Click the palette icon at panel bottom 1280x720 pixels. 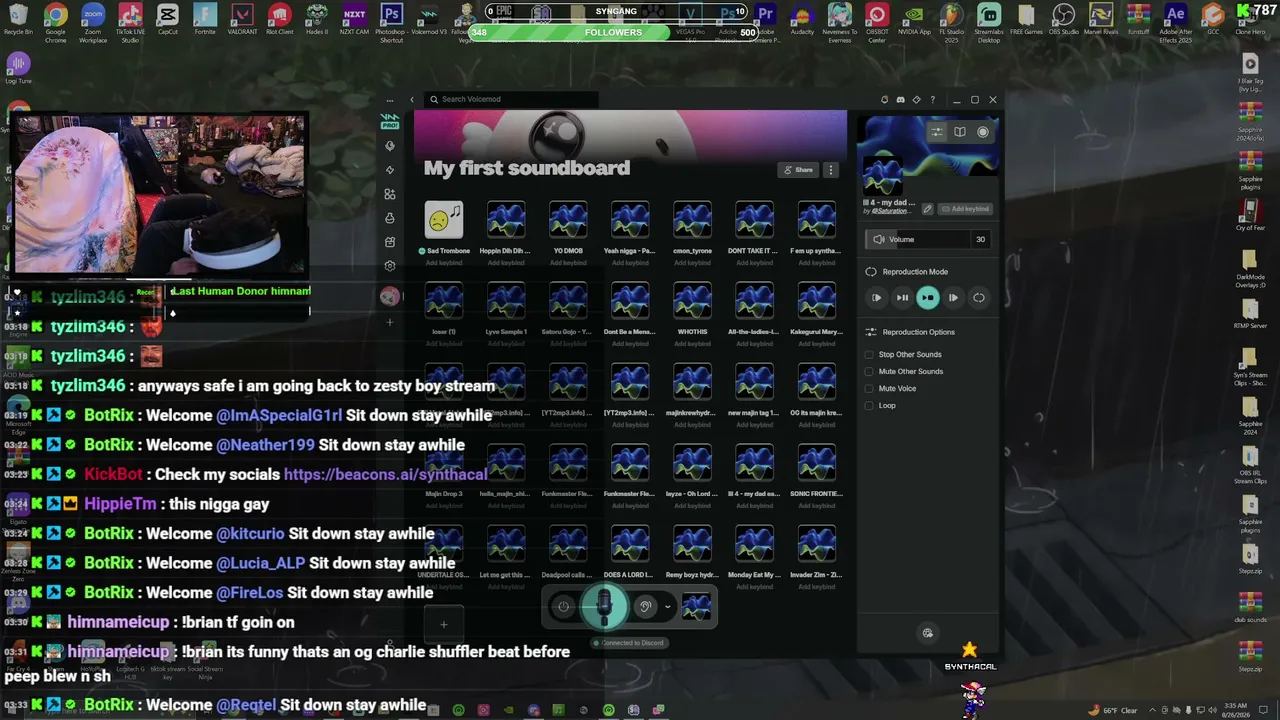(x=928, y=633)
